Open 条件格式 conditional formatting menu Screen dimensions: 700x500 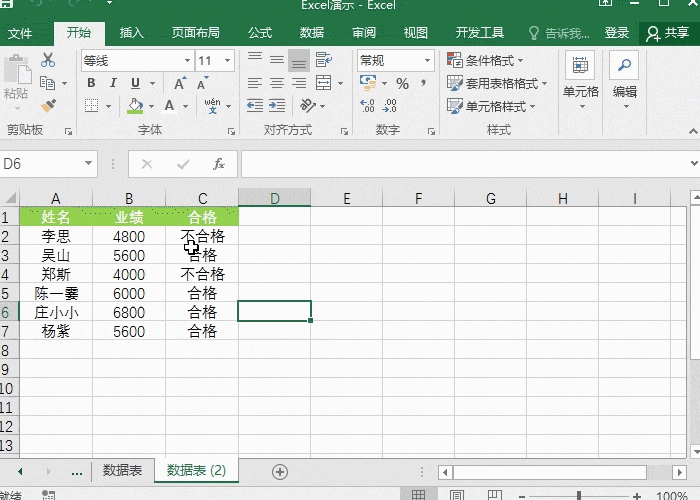click(492, 61)
